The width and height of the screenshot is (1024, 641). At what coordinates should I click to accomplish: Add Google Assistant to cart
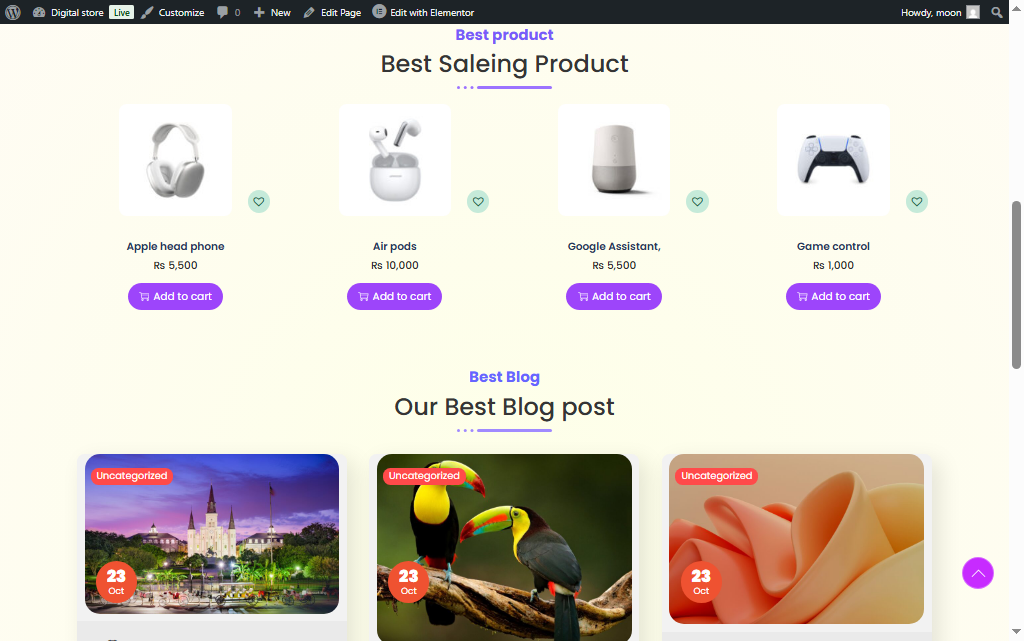(x=613, y=296)
